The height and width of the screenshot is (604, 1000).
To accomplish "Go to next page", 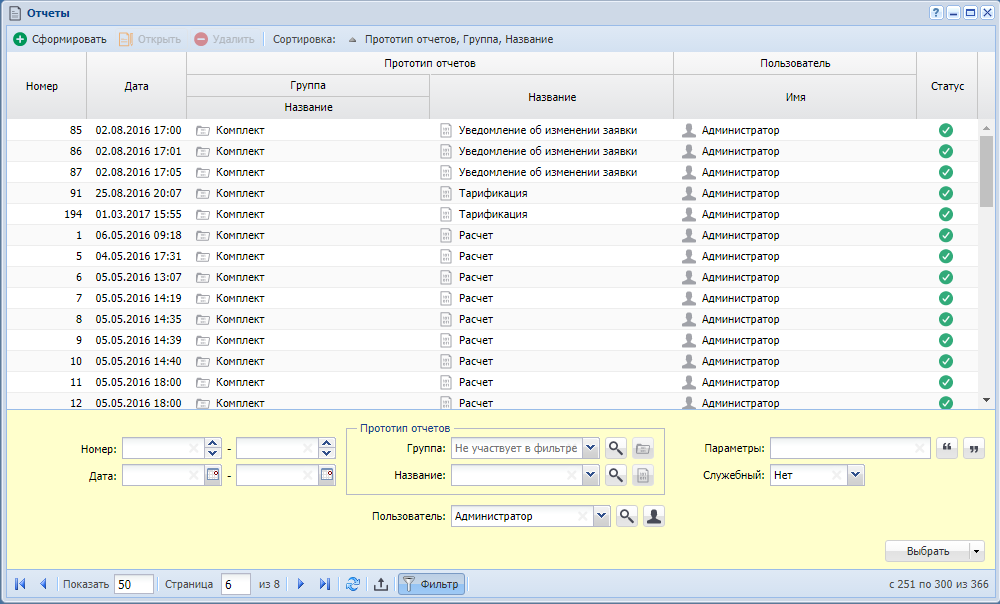I will tap(301, 584).
